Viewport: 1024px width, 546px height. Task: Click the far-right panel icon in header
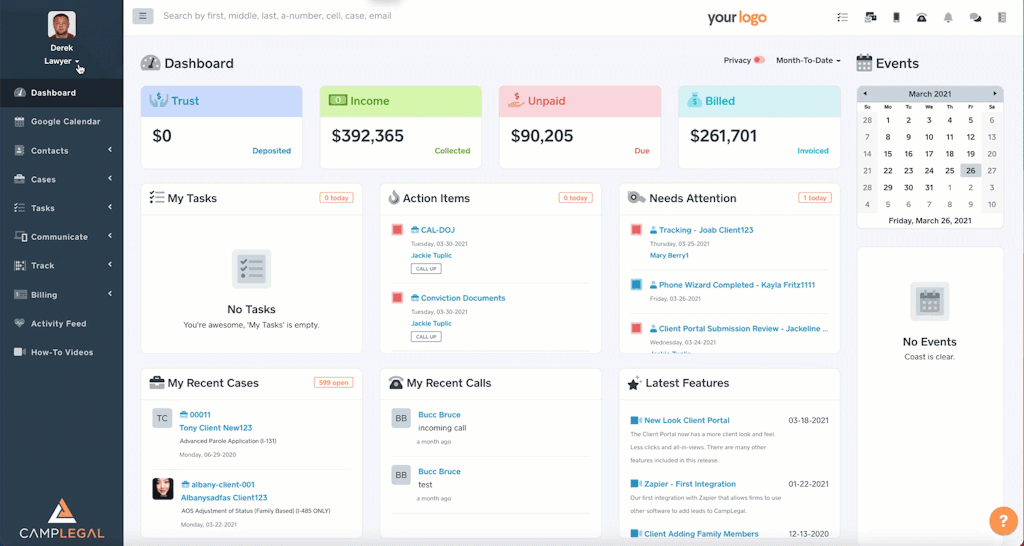point(1002,18)
